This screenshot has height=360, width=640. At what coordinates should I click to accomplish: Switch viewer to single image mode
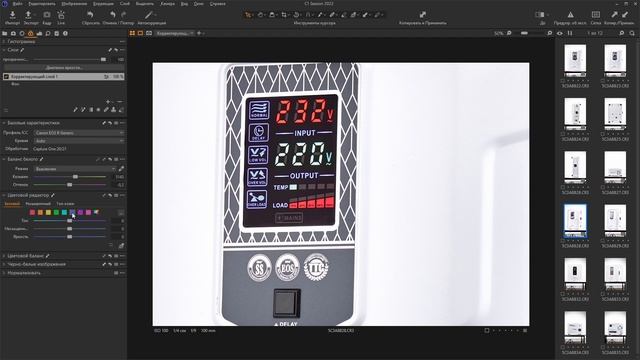(x=140, y=33)
